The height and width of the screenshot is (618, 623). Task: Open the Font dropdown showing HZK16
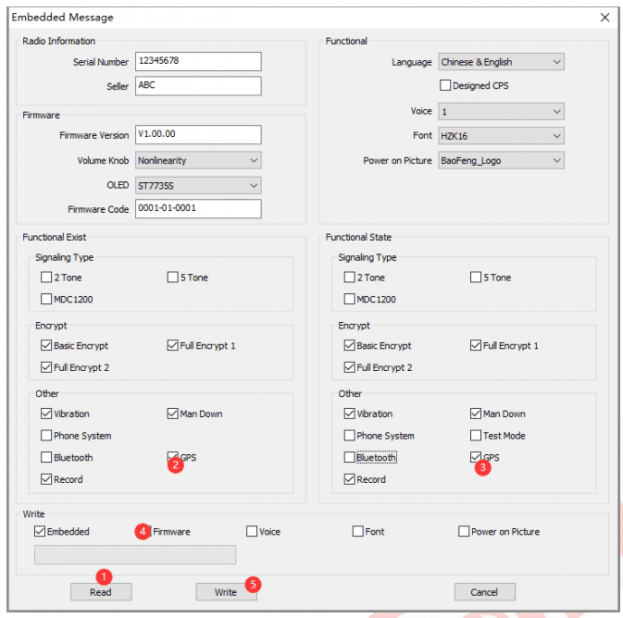pos(501,136)
